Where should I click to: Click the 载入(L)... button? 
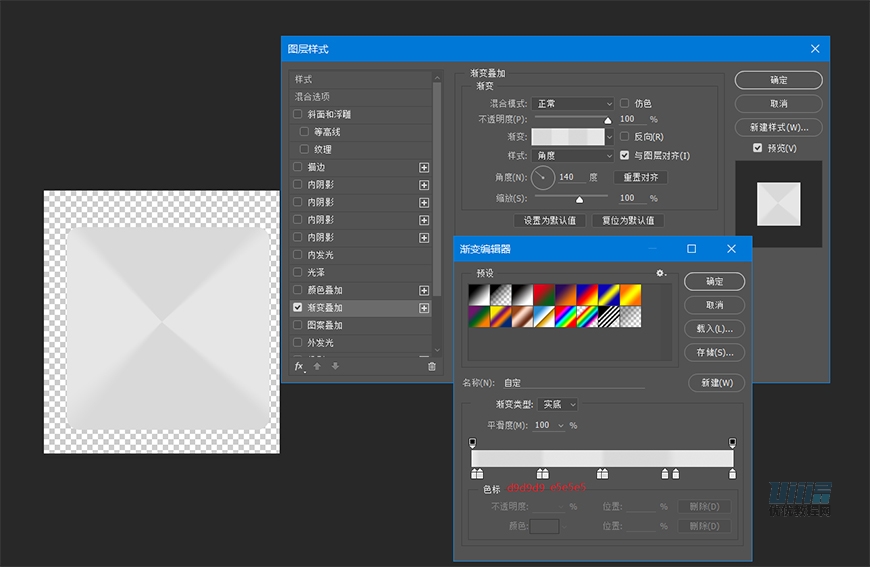[714, 328]
